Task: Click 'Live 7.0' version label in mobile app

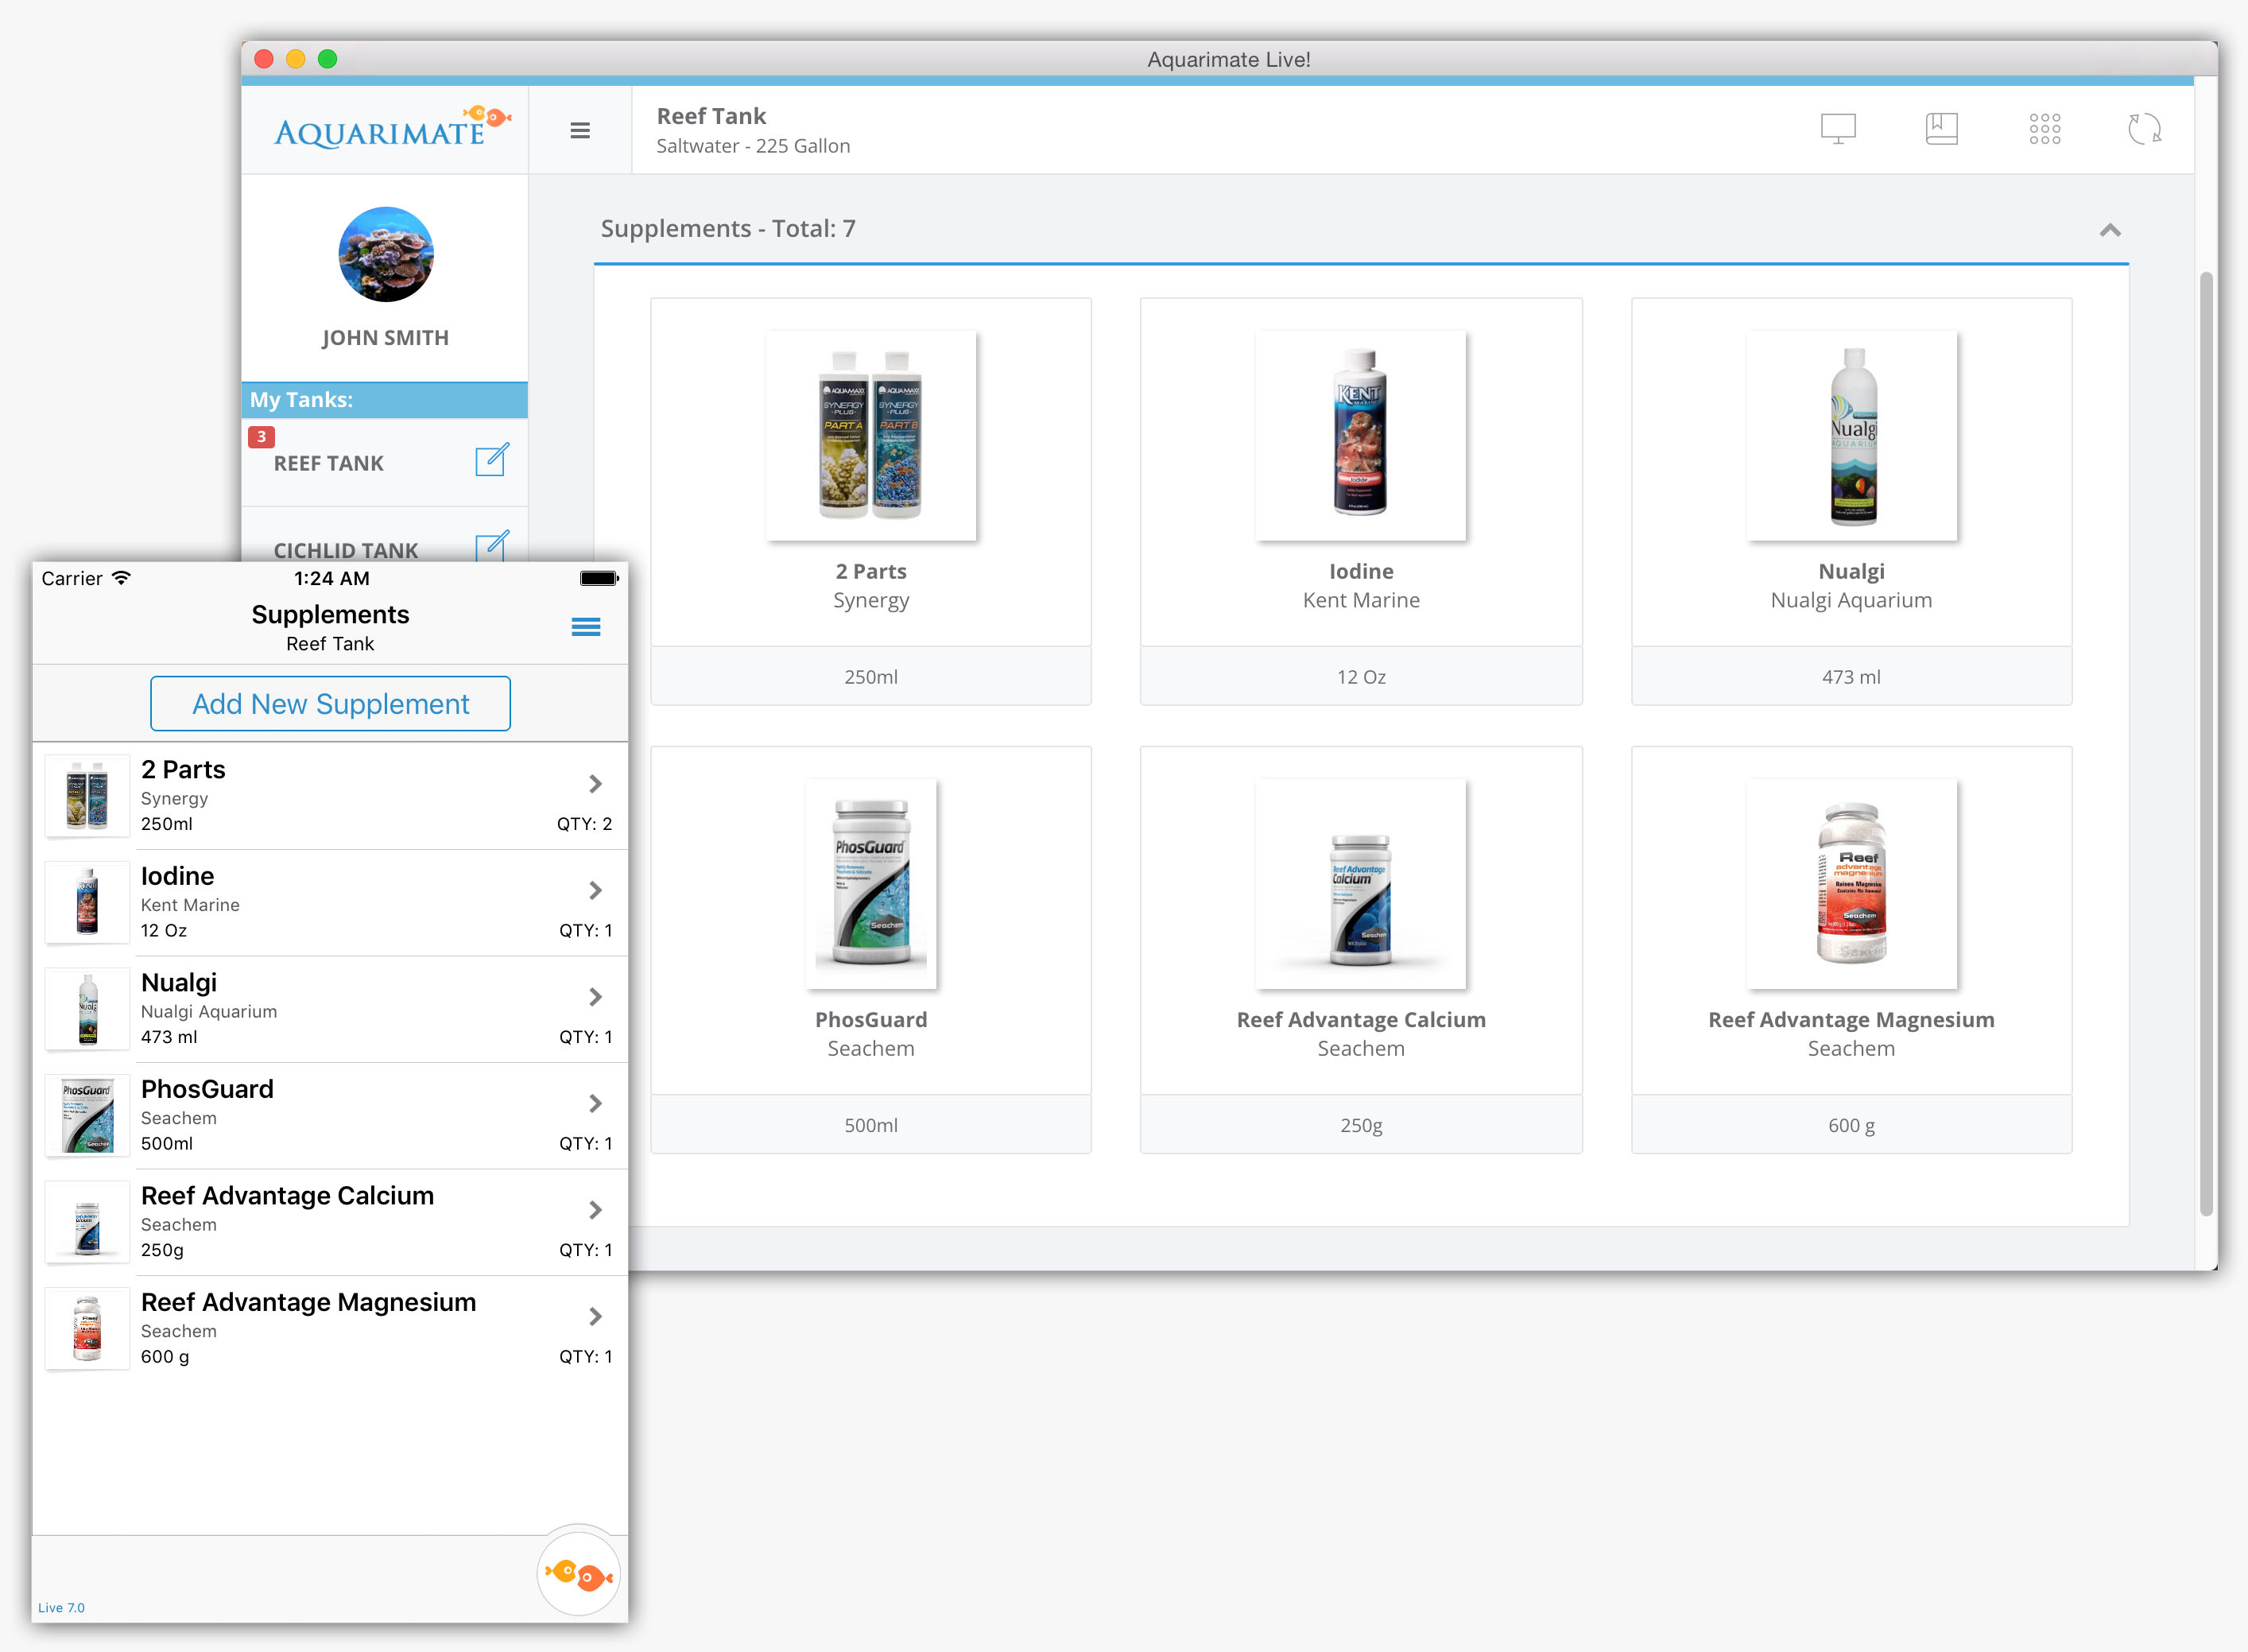Action: [x=61, y=1608]
